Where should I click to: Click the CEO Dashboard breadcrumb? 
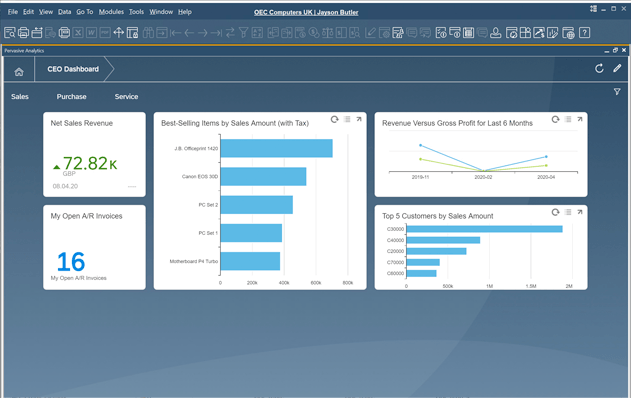point(73,69)
